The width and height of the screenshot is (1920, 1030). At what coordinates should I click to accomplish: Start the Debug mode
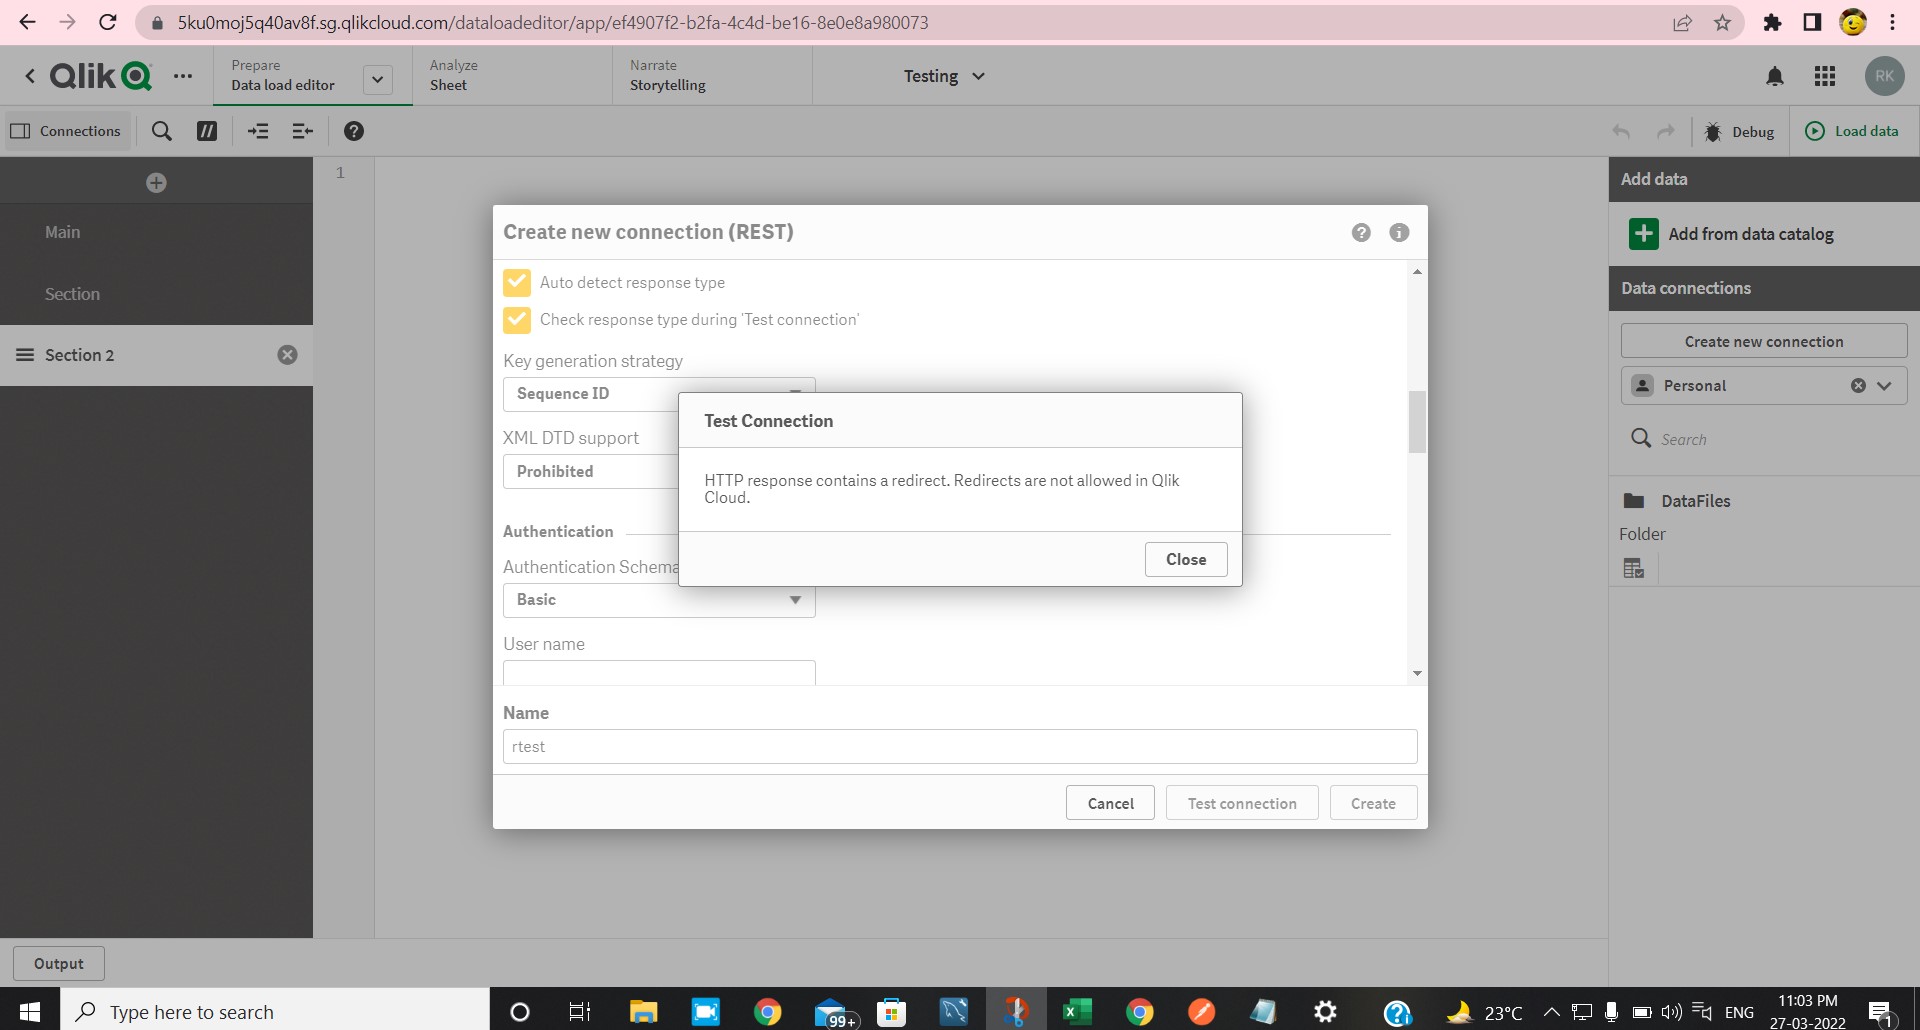coord(1739,131)
